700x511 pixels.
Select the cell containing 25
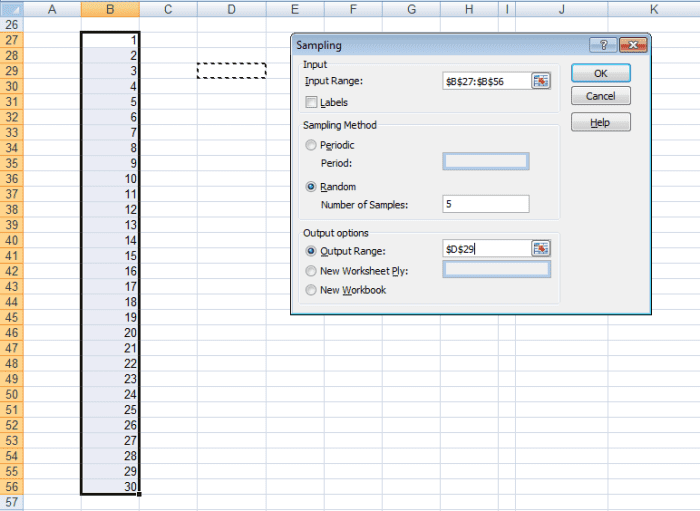tap(110, 410)
